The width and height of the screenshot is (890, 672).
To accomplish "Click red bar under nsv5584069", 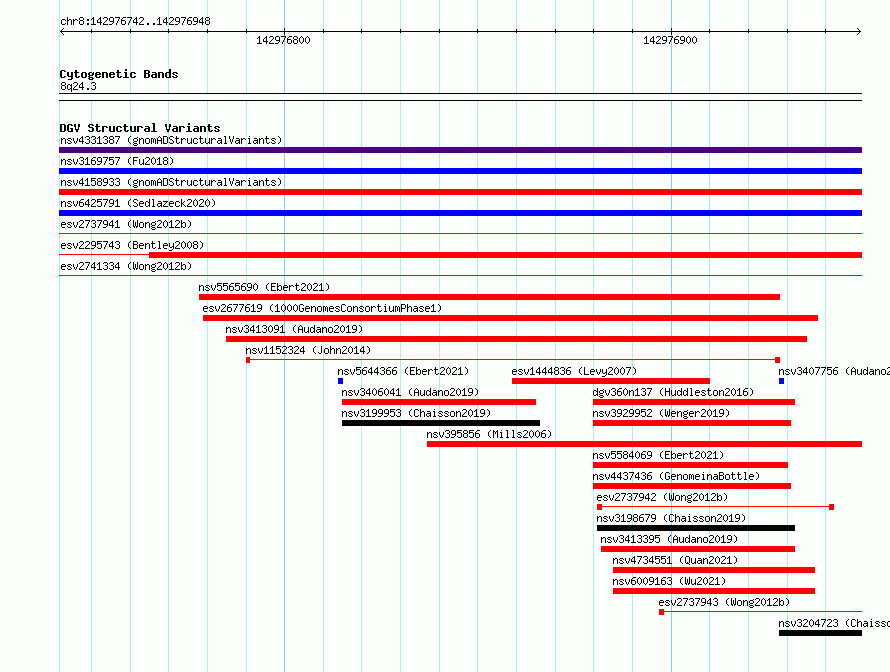I will [690, 465].
